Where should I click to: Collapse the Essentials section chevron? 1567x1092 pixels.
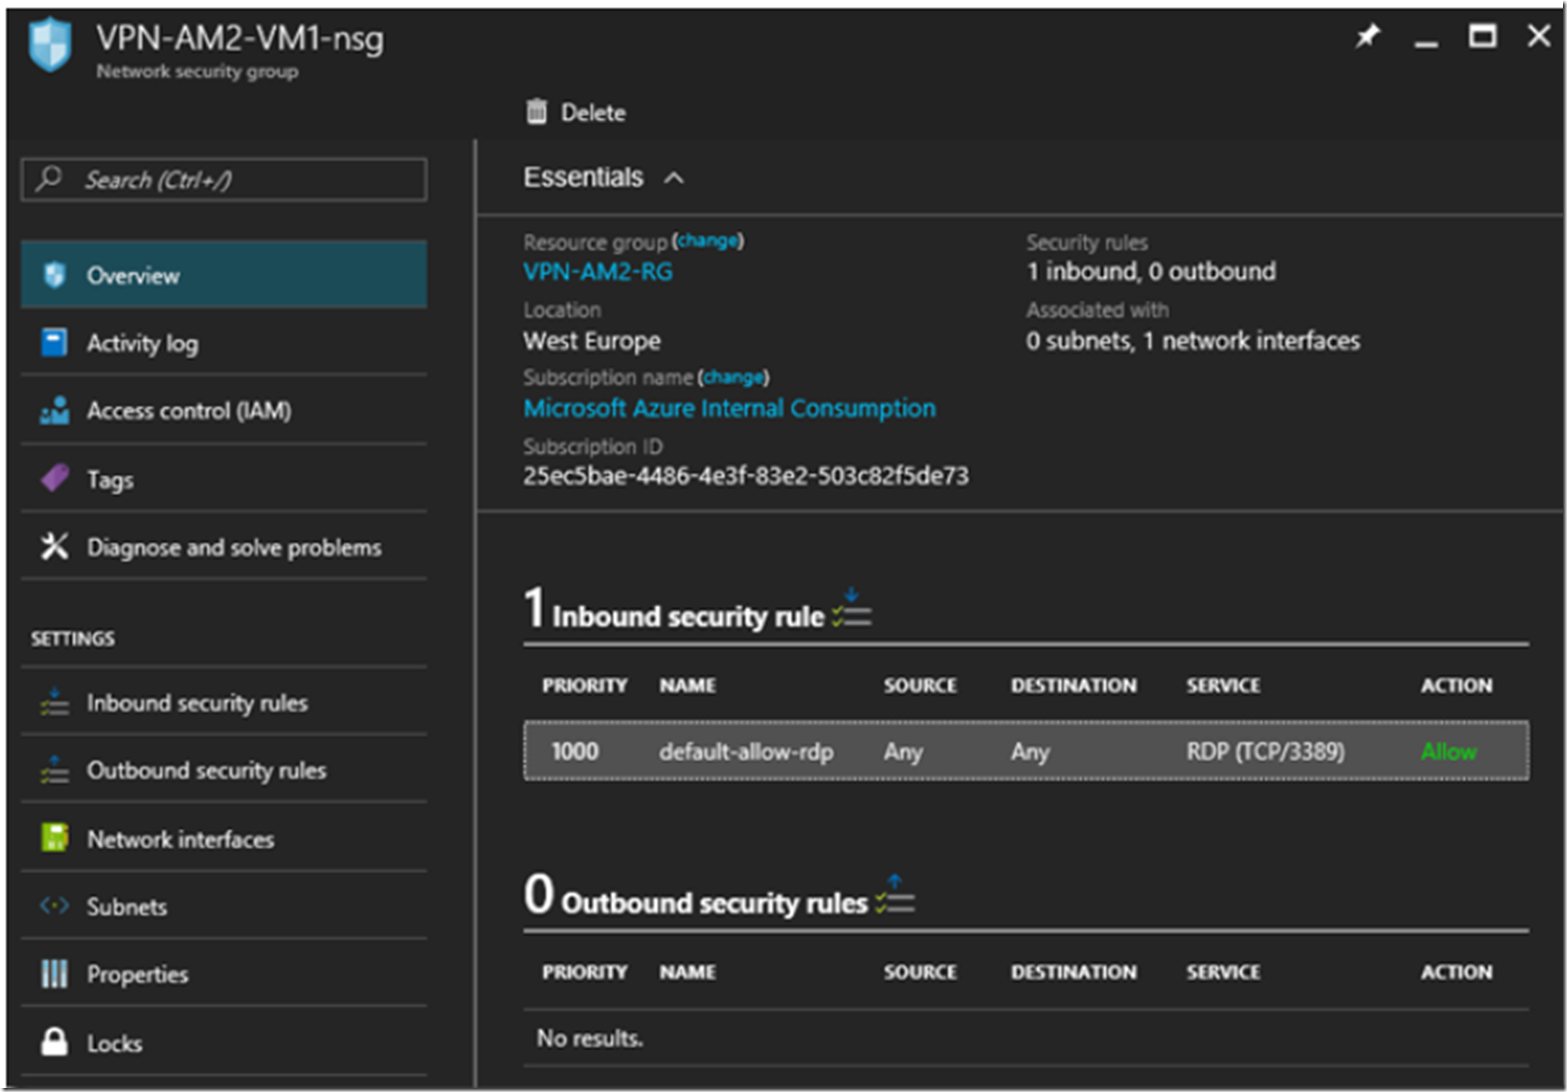[x=674, y=178]
